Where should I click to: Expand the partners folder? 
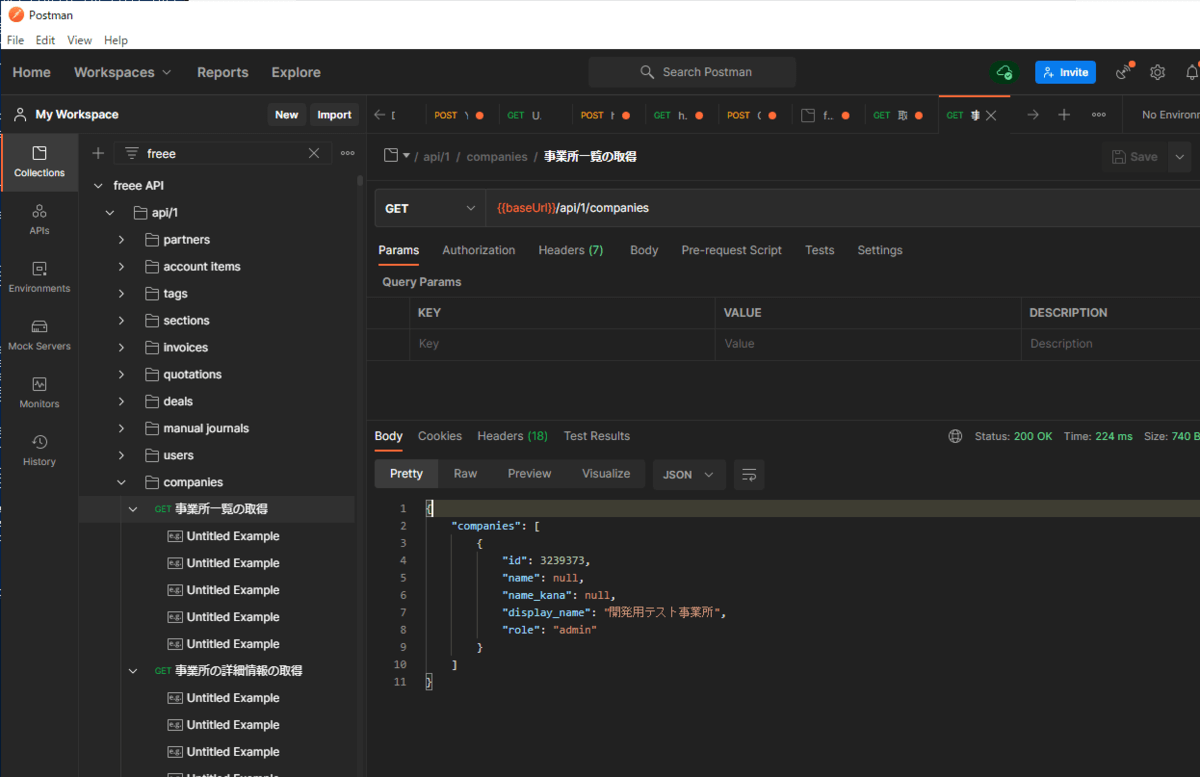[121, 240]
